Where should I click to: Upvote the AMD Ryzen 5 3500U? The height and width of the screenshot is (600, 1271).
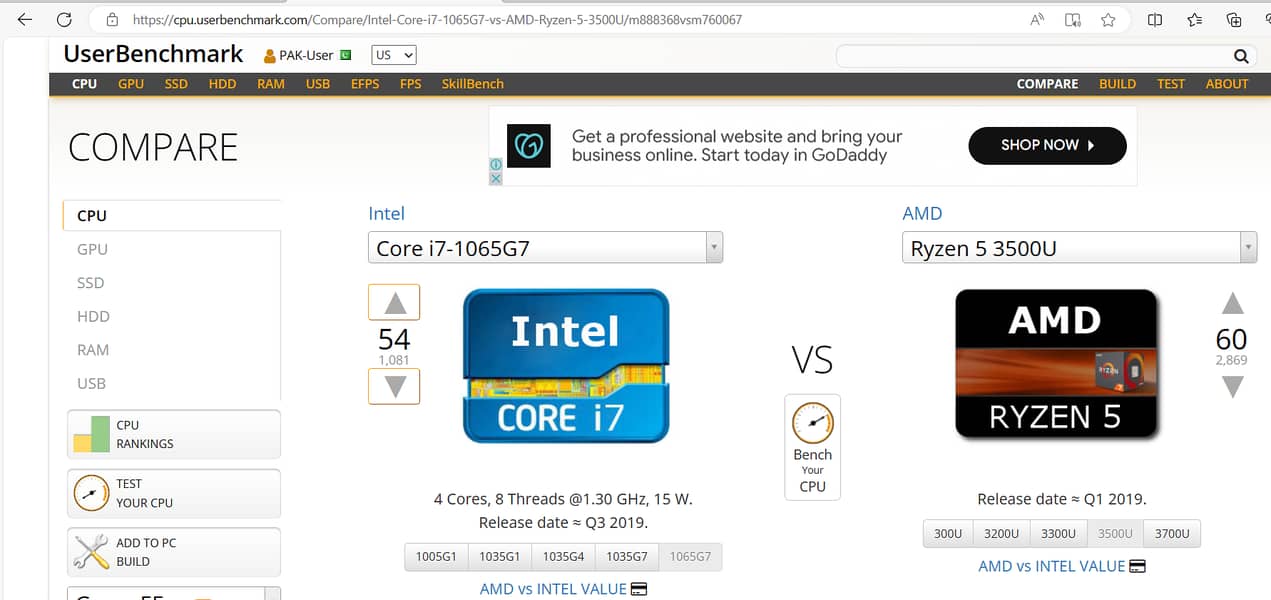(1232, 303)
